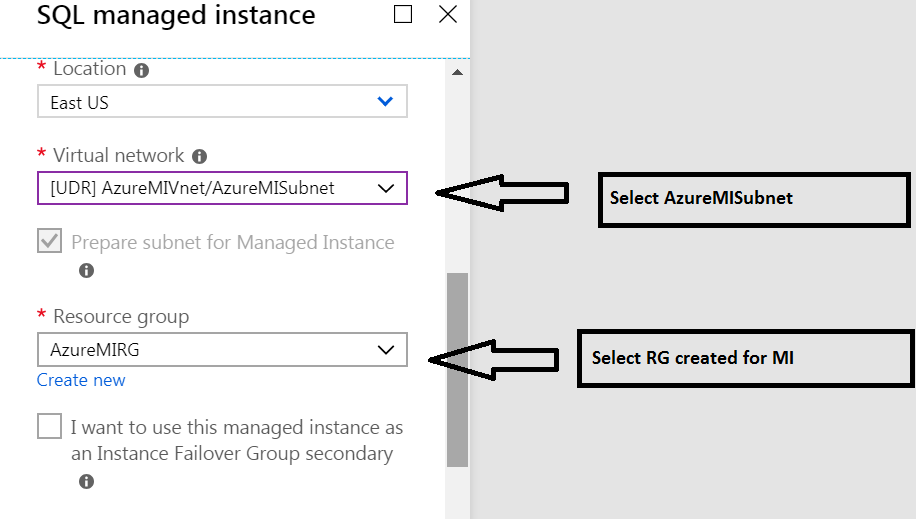Click info icon under Prepare subnet checkbox

(86, 271)
